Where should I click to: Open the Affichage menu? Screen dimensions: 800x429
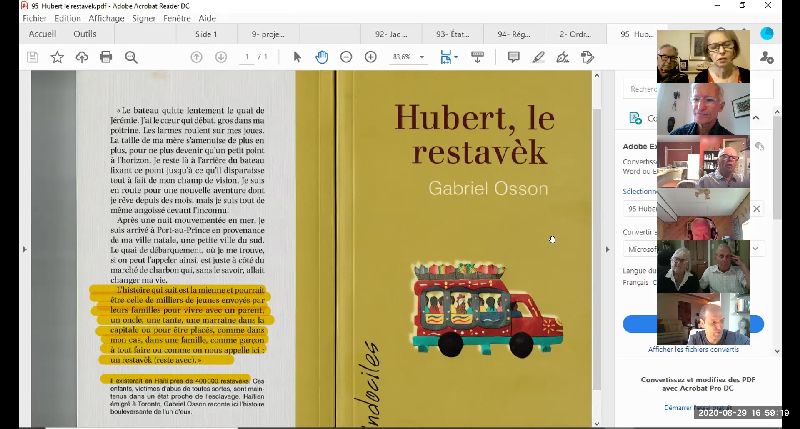106,18
